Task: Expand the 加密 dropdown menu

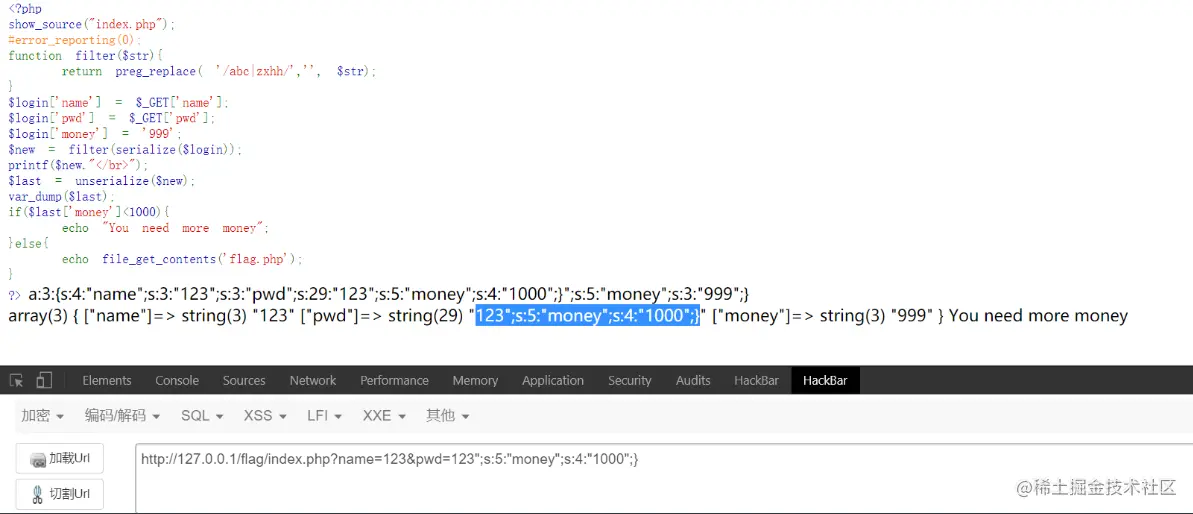Action: click(42, 416)
